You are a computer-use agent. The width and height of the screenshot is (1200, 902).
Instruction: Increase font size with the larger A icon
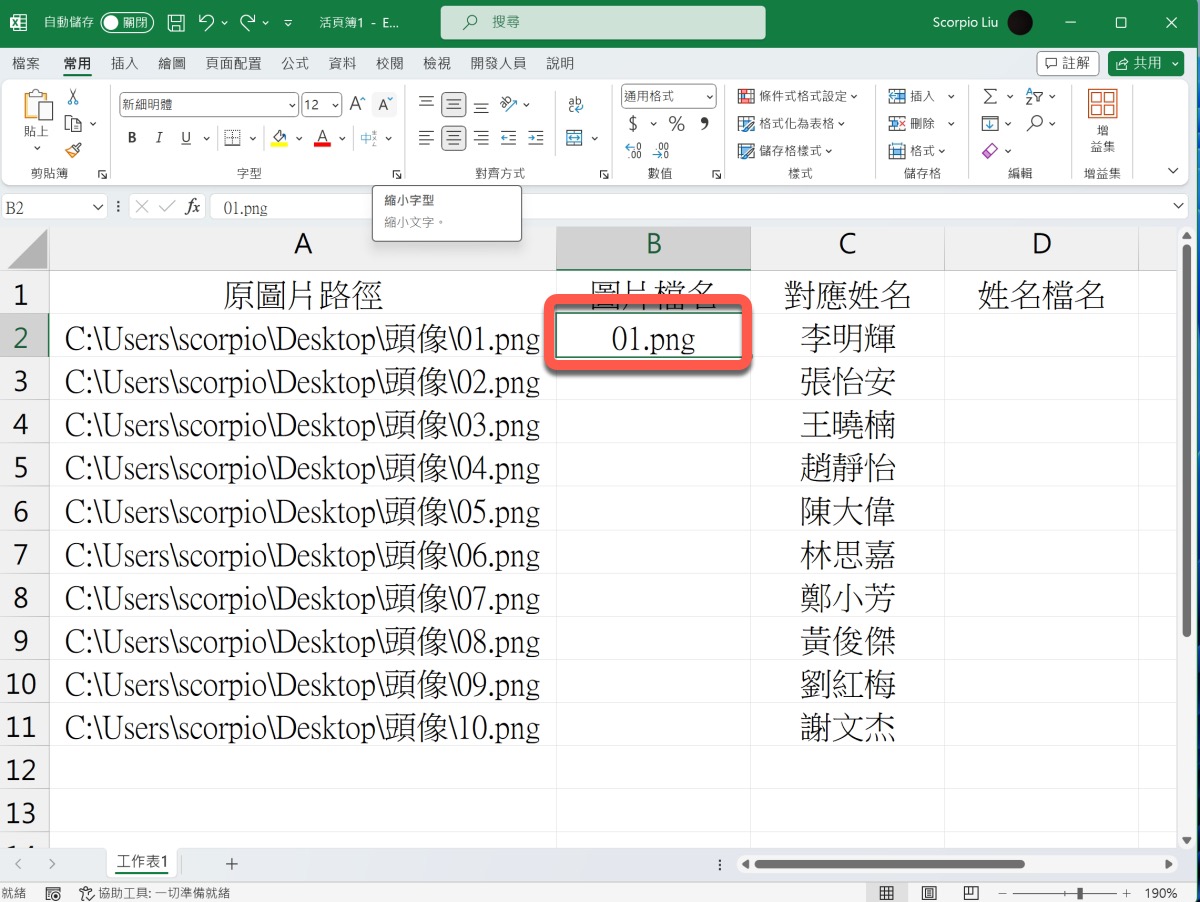357,104
